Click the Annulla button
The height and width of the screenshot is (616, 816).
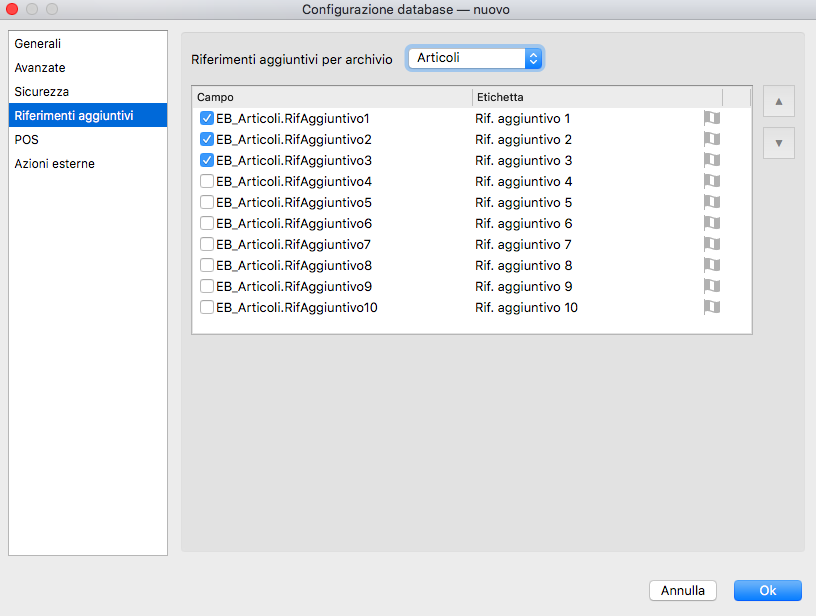683,590
